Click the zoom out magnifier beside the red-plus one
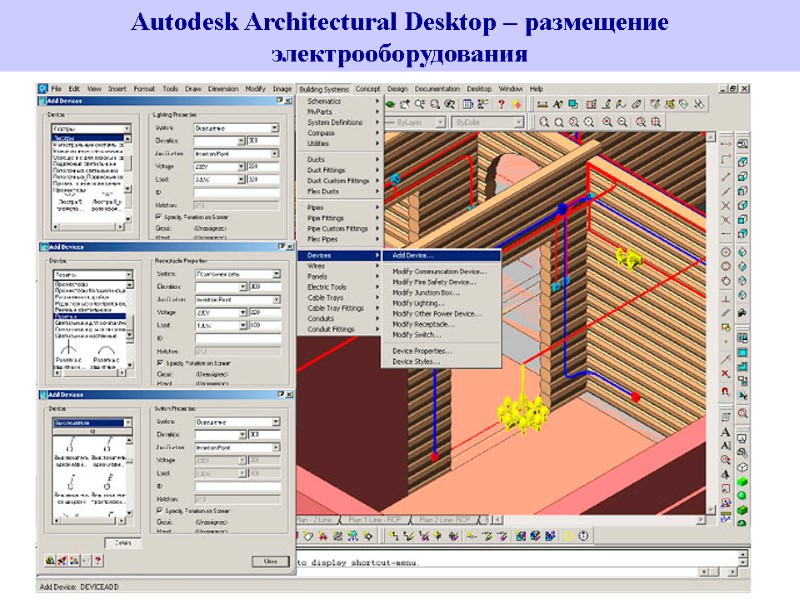The width and height of the screenshot is (800, 600). click(622, 122)
